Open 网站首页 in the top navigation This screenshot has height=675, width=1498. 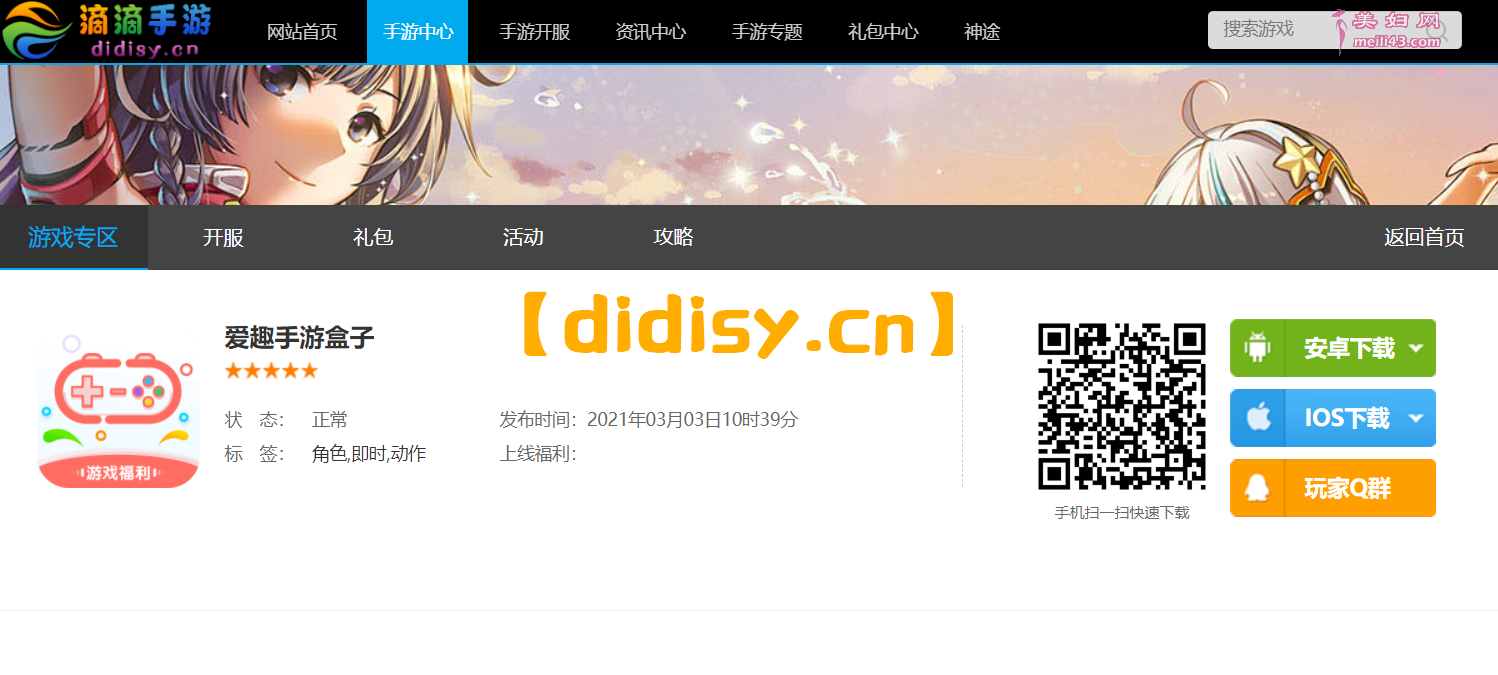[302, 32]
